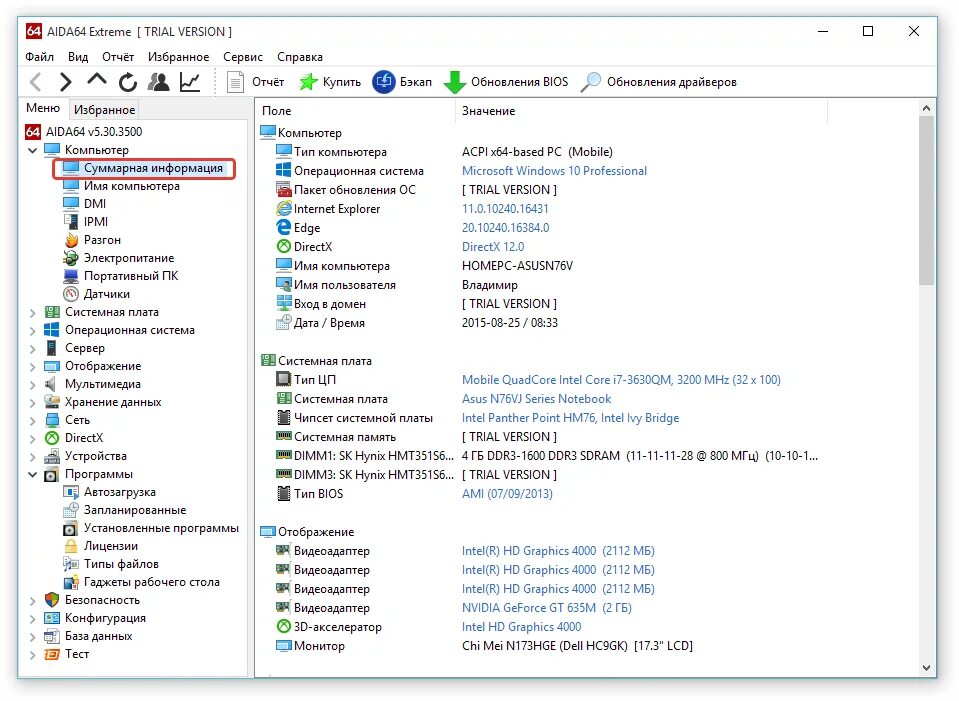Viewport: 959px width, 701px height.
Task: Go up one level with the up arrow
Action: (x=97, y=80)
